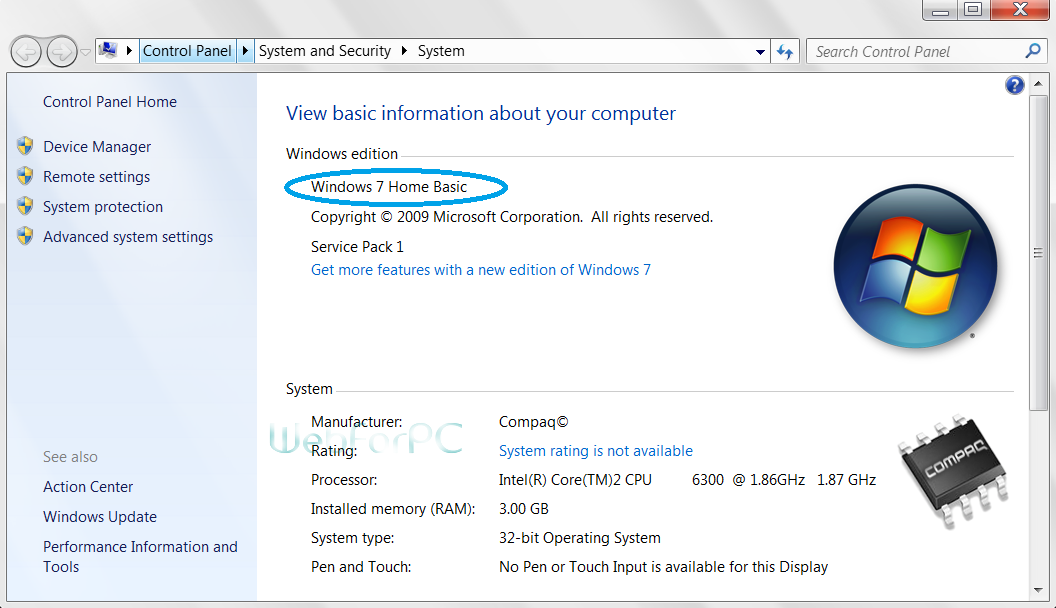The height and width of the screenshot is (608, 1056).
Task: Open Device Manager
Action: pos(97,147)
